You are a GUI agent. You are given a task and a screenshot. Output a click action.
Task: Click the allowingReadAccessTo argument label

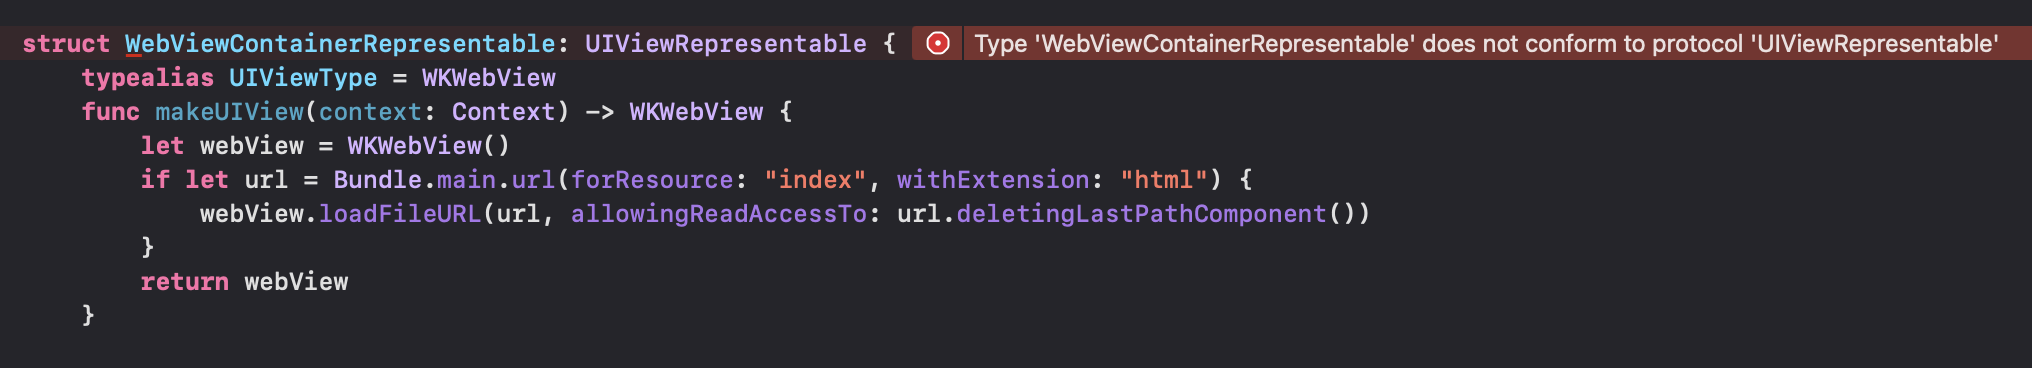[719, 213]
